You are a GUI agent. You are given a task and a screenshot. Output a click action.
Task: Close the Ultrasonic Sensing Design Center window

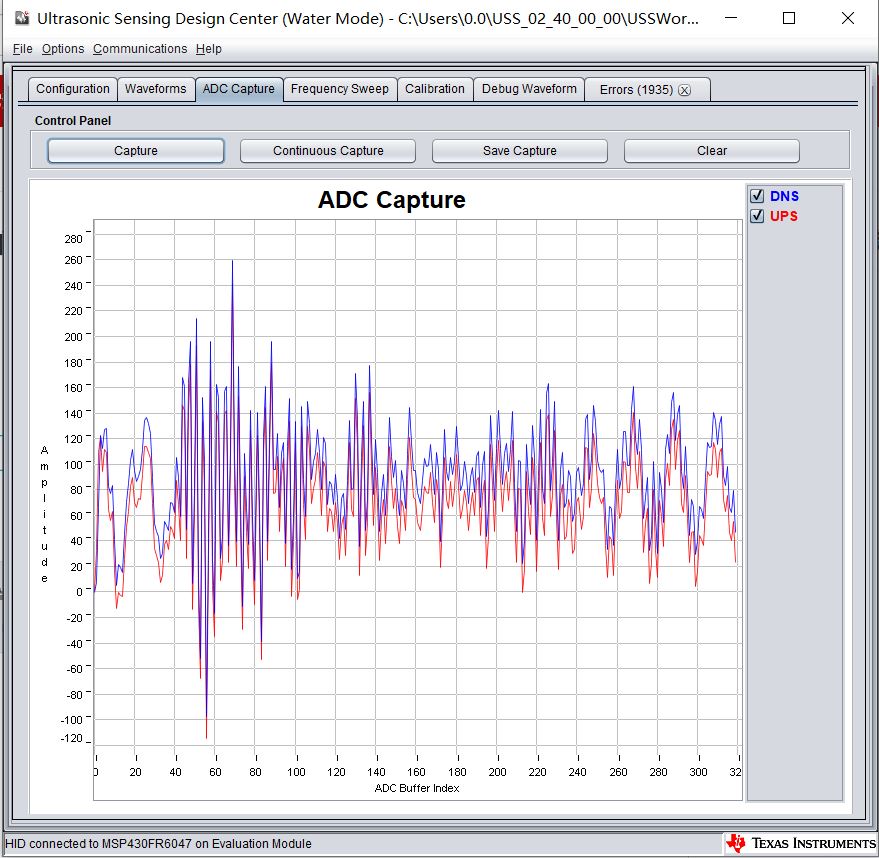click(848, 18)
